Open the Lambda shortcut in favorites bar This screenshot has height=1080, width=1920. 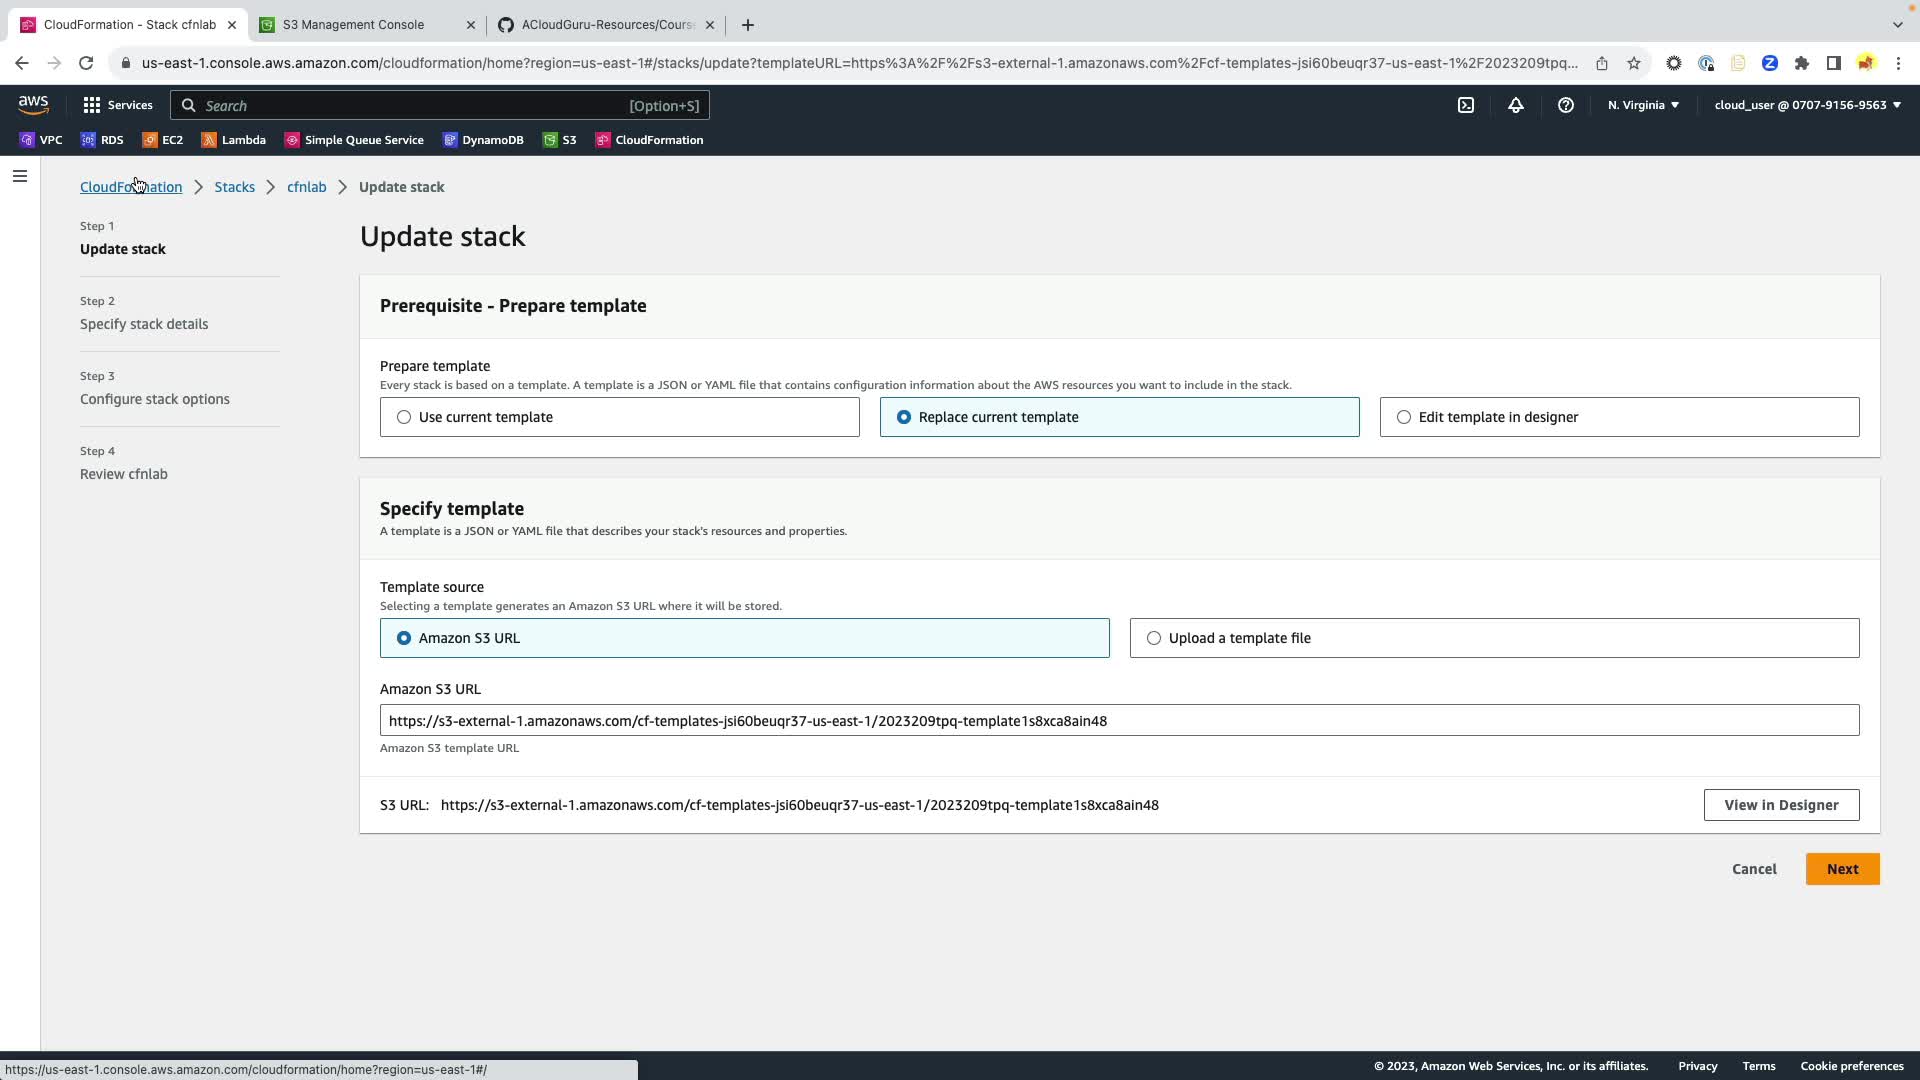click(233, 140)
